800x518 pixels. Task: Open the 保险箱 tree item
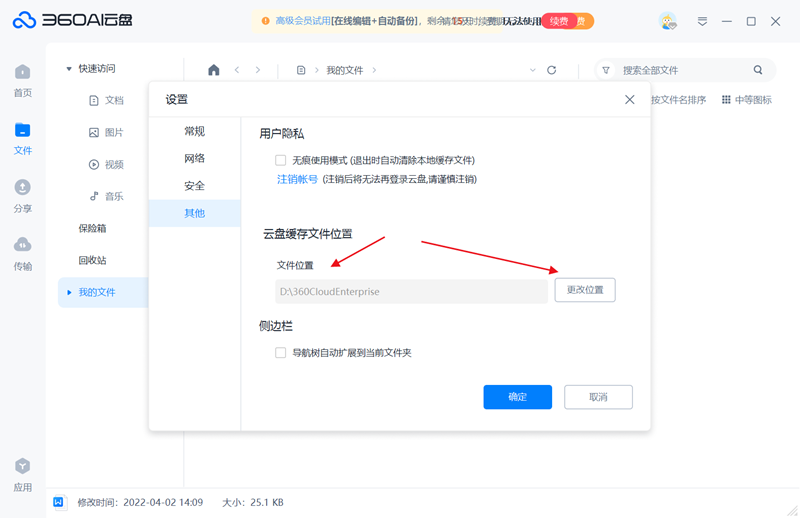coord(92,228)
